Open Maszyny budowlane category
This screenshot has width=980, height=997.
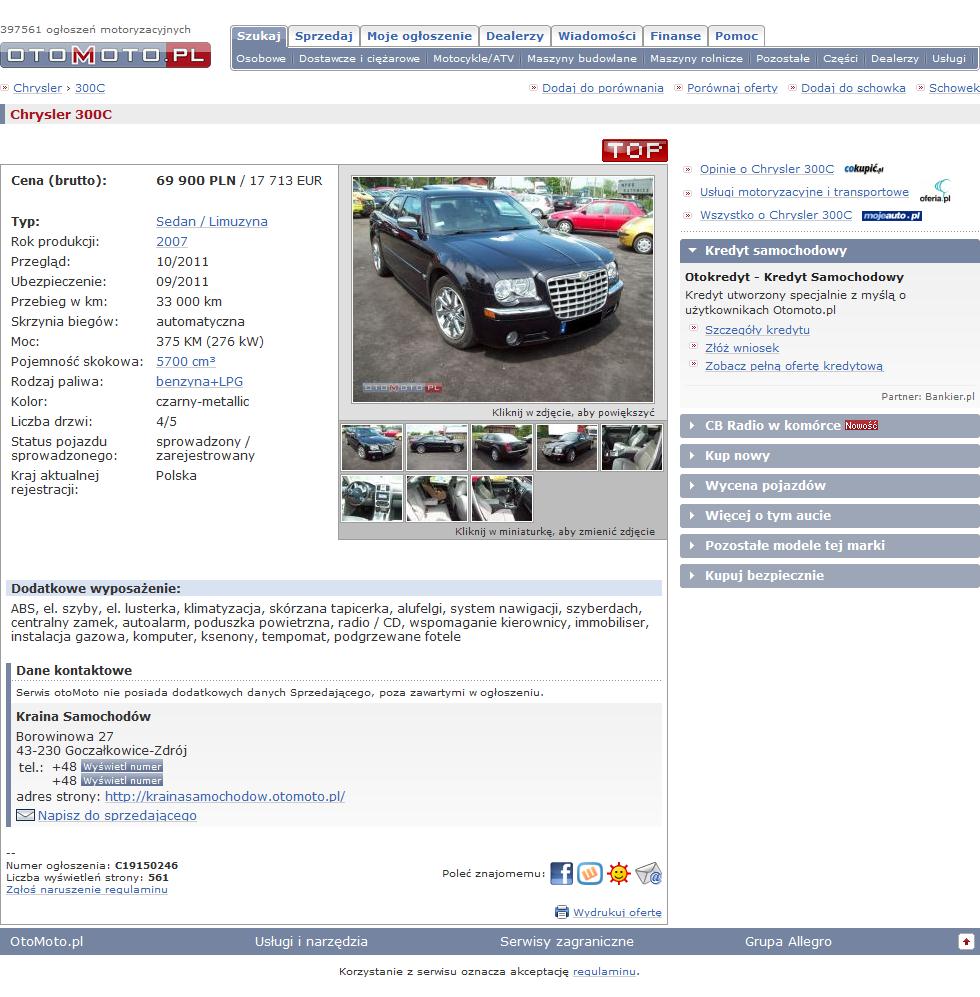coord(581,58)
